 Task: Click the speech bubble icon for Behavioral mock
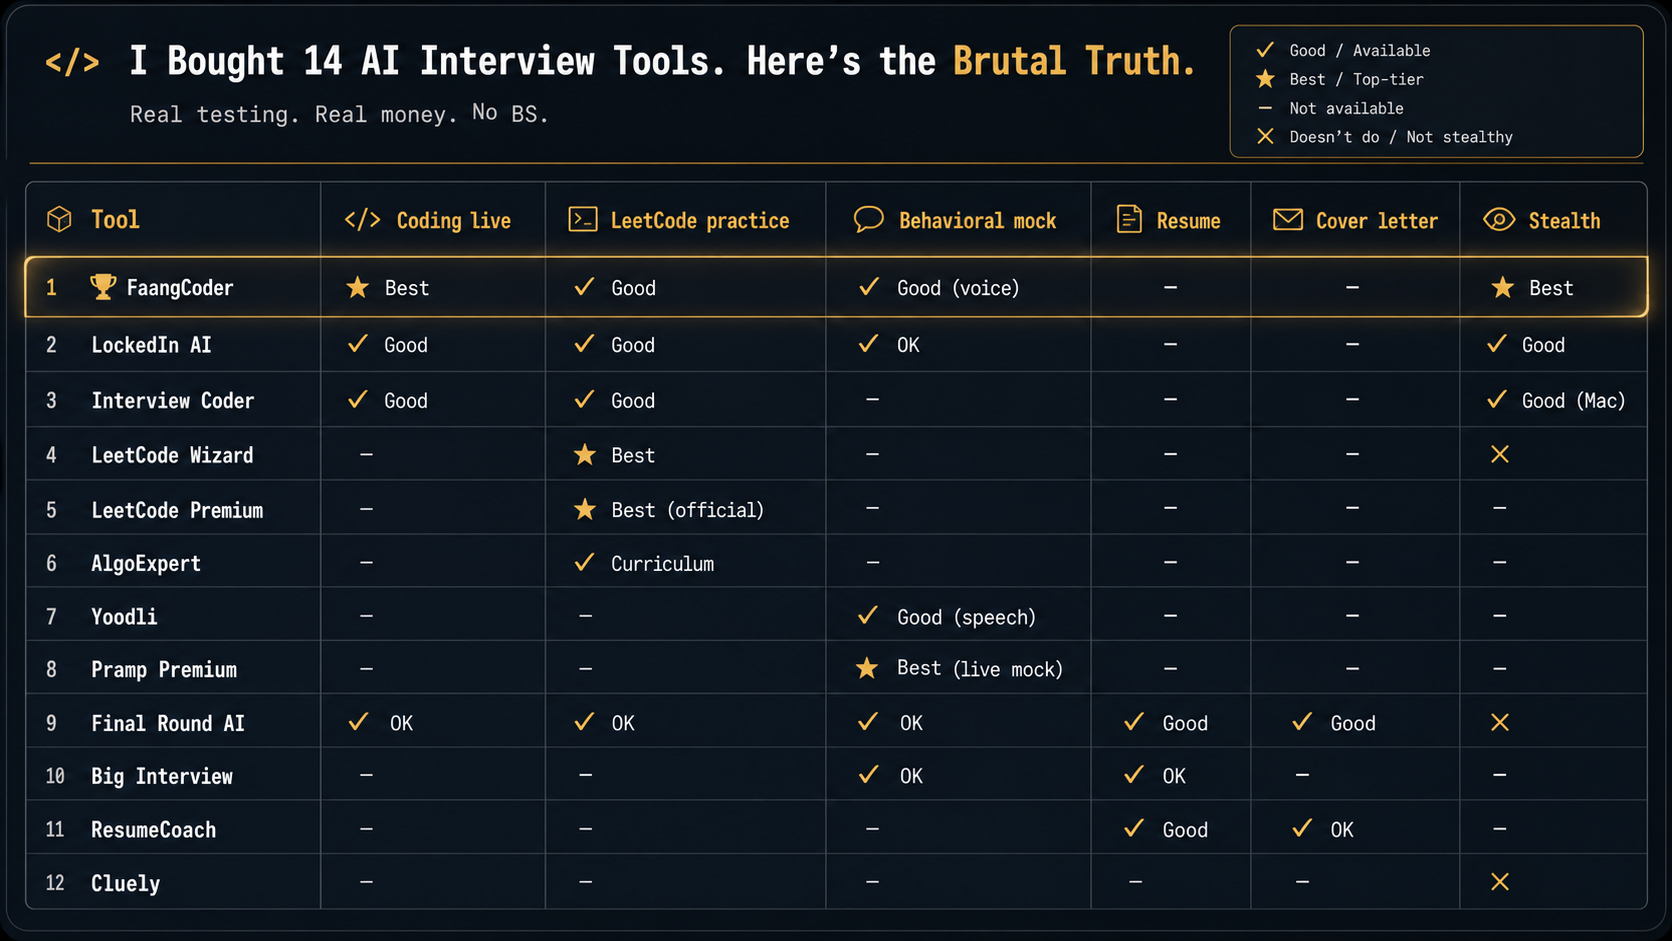[x=869, y=219]
